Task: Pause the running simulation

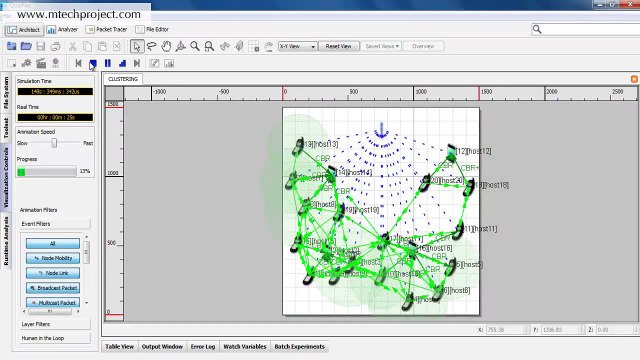Action: click(x=108, y=63)
